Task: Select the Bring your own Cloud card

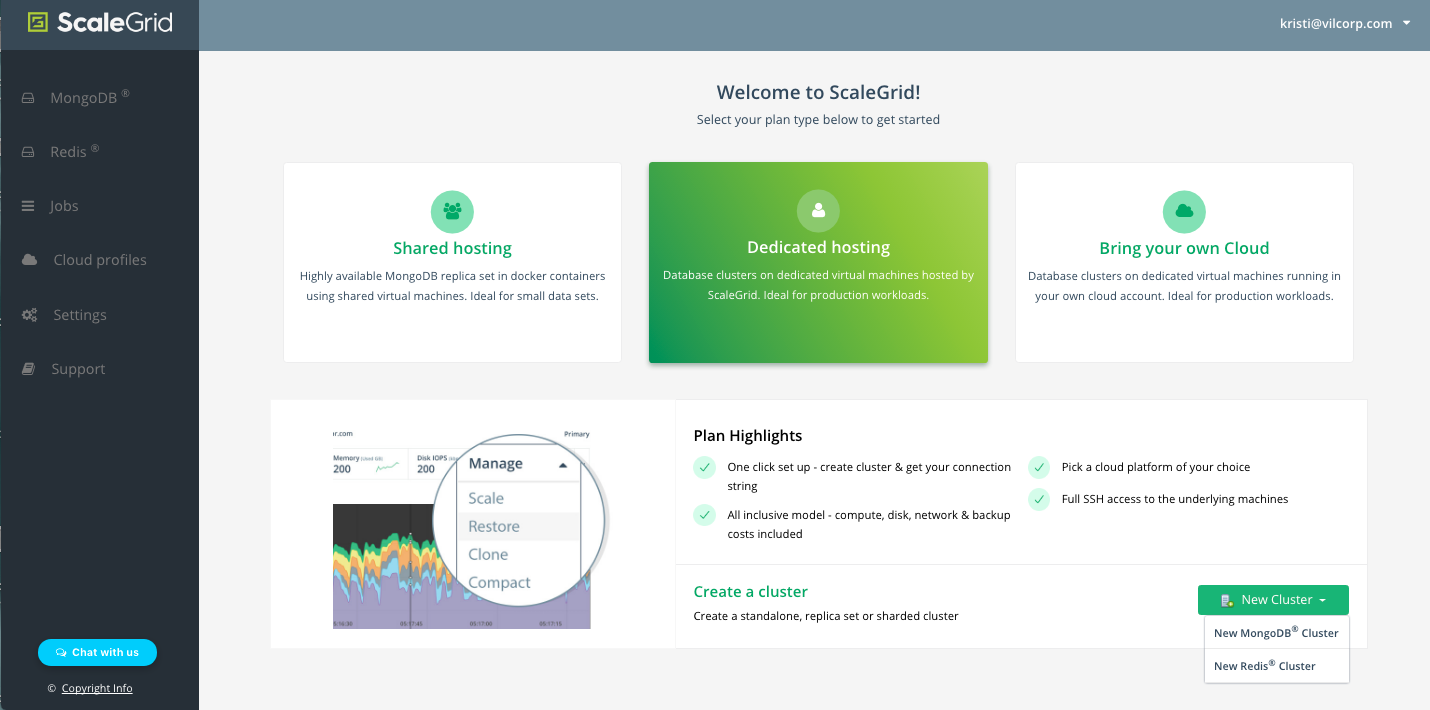Action: coord(1184,262)
